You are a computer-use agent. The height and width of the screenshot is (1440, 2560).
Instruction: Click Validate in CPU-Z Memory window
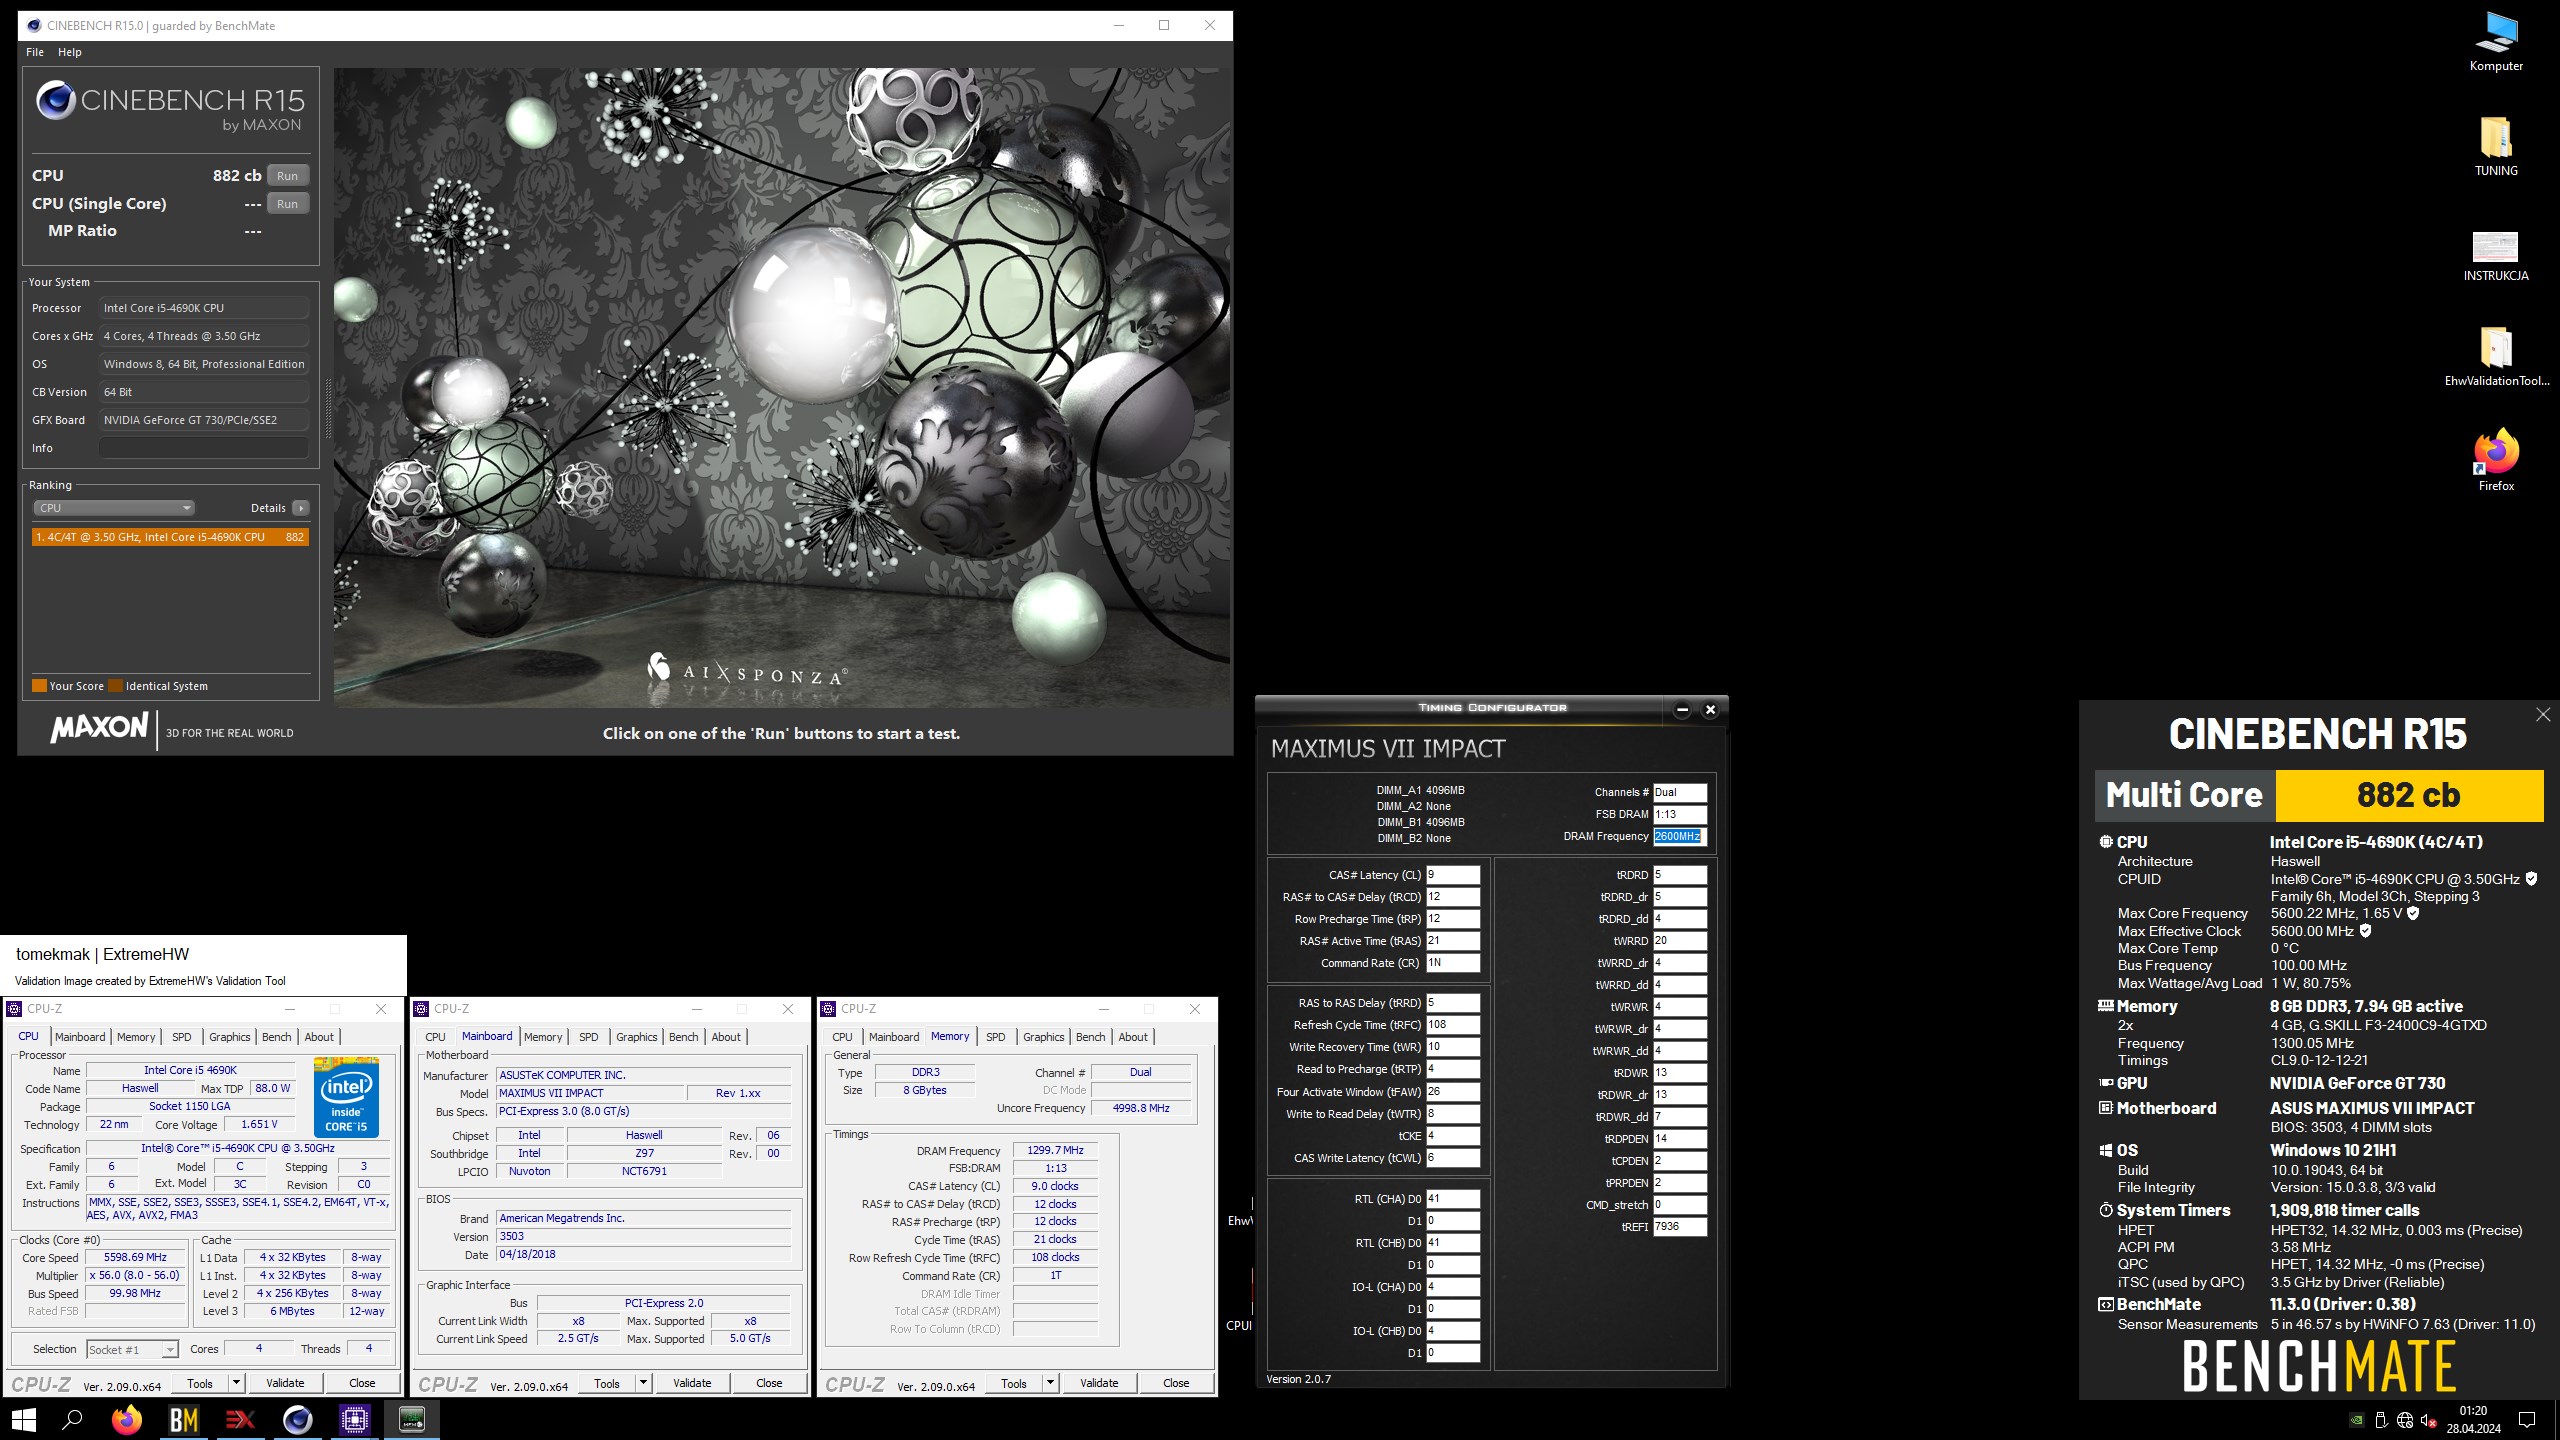click(x=1099, y=1383)
